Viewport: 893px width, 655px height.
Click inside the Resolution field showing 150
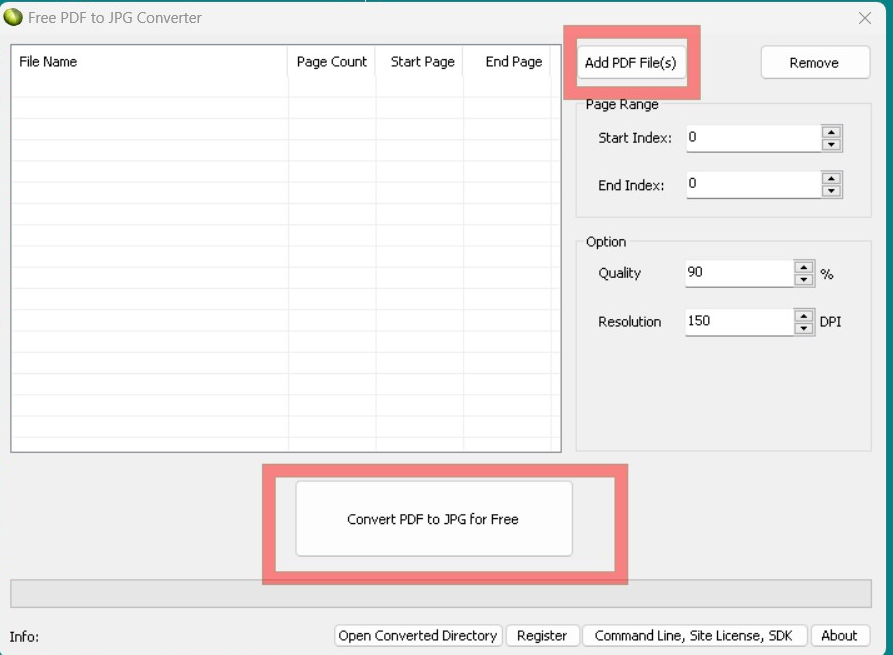tap(739, 322)
